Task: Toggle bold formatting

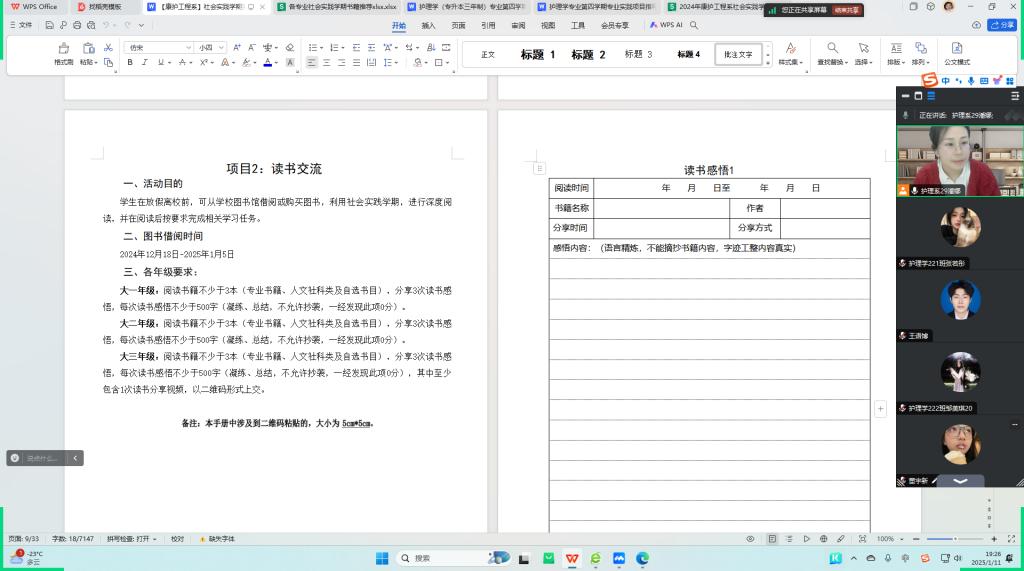Action: coord(130,62)
